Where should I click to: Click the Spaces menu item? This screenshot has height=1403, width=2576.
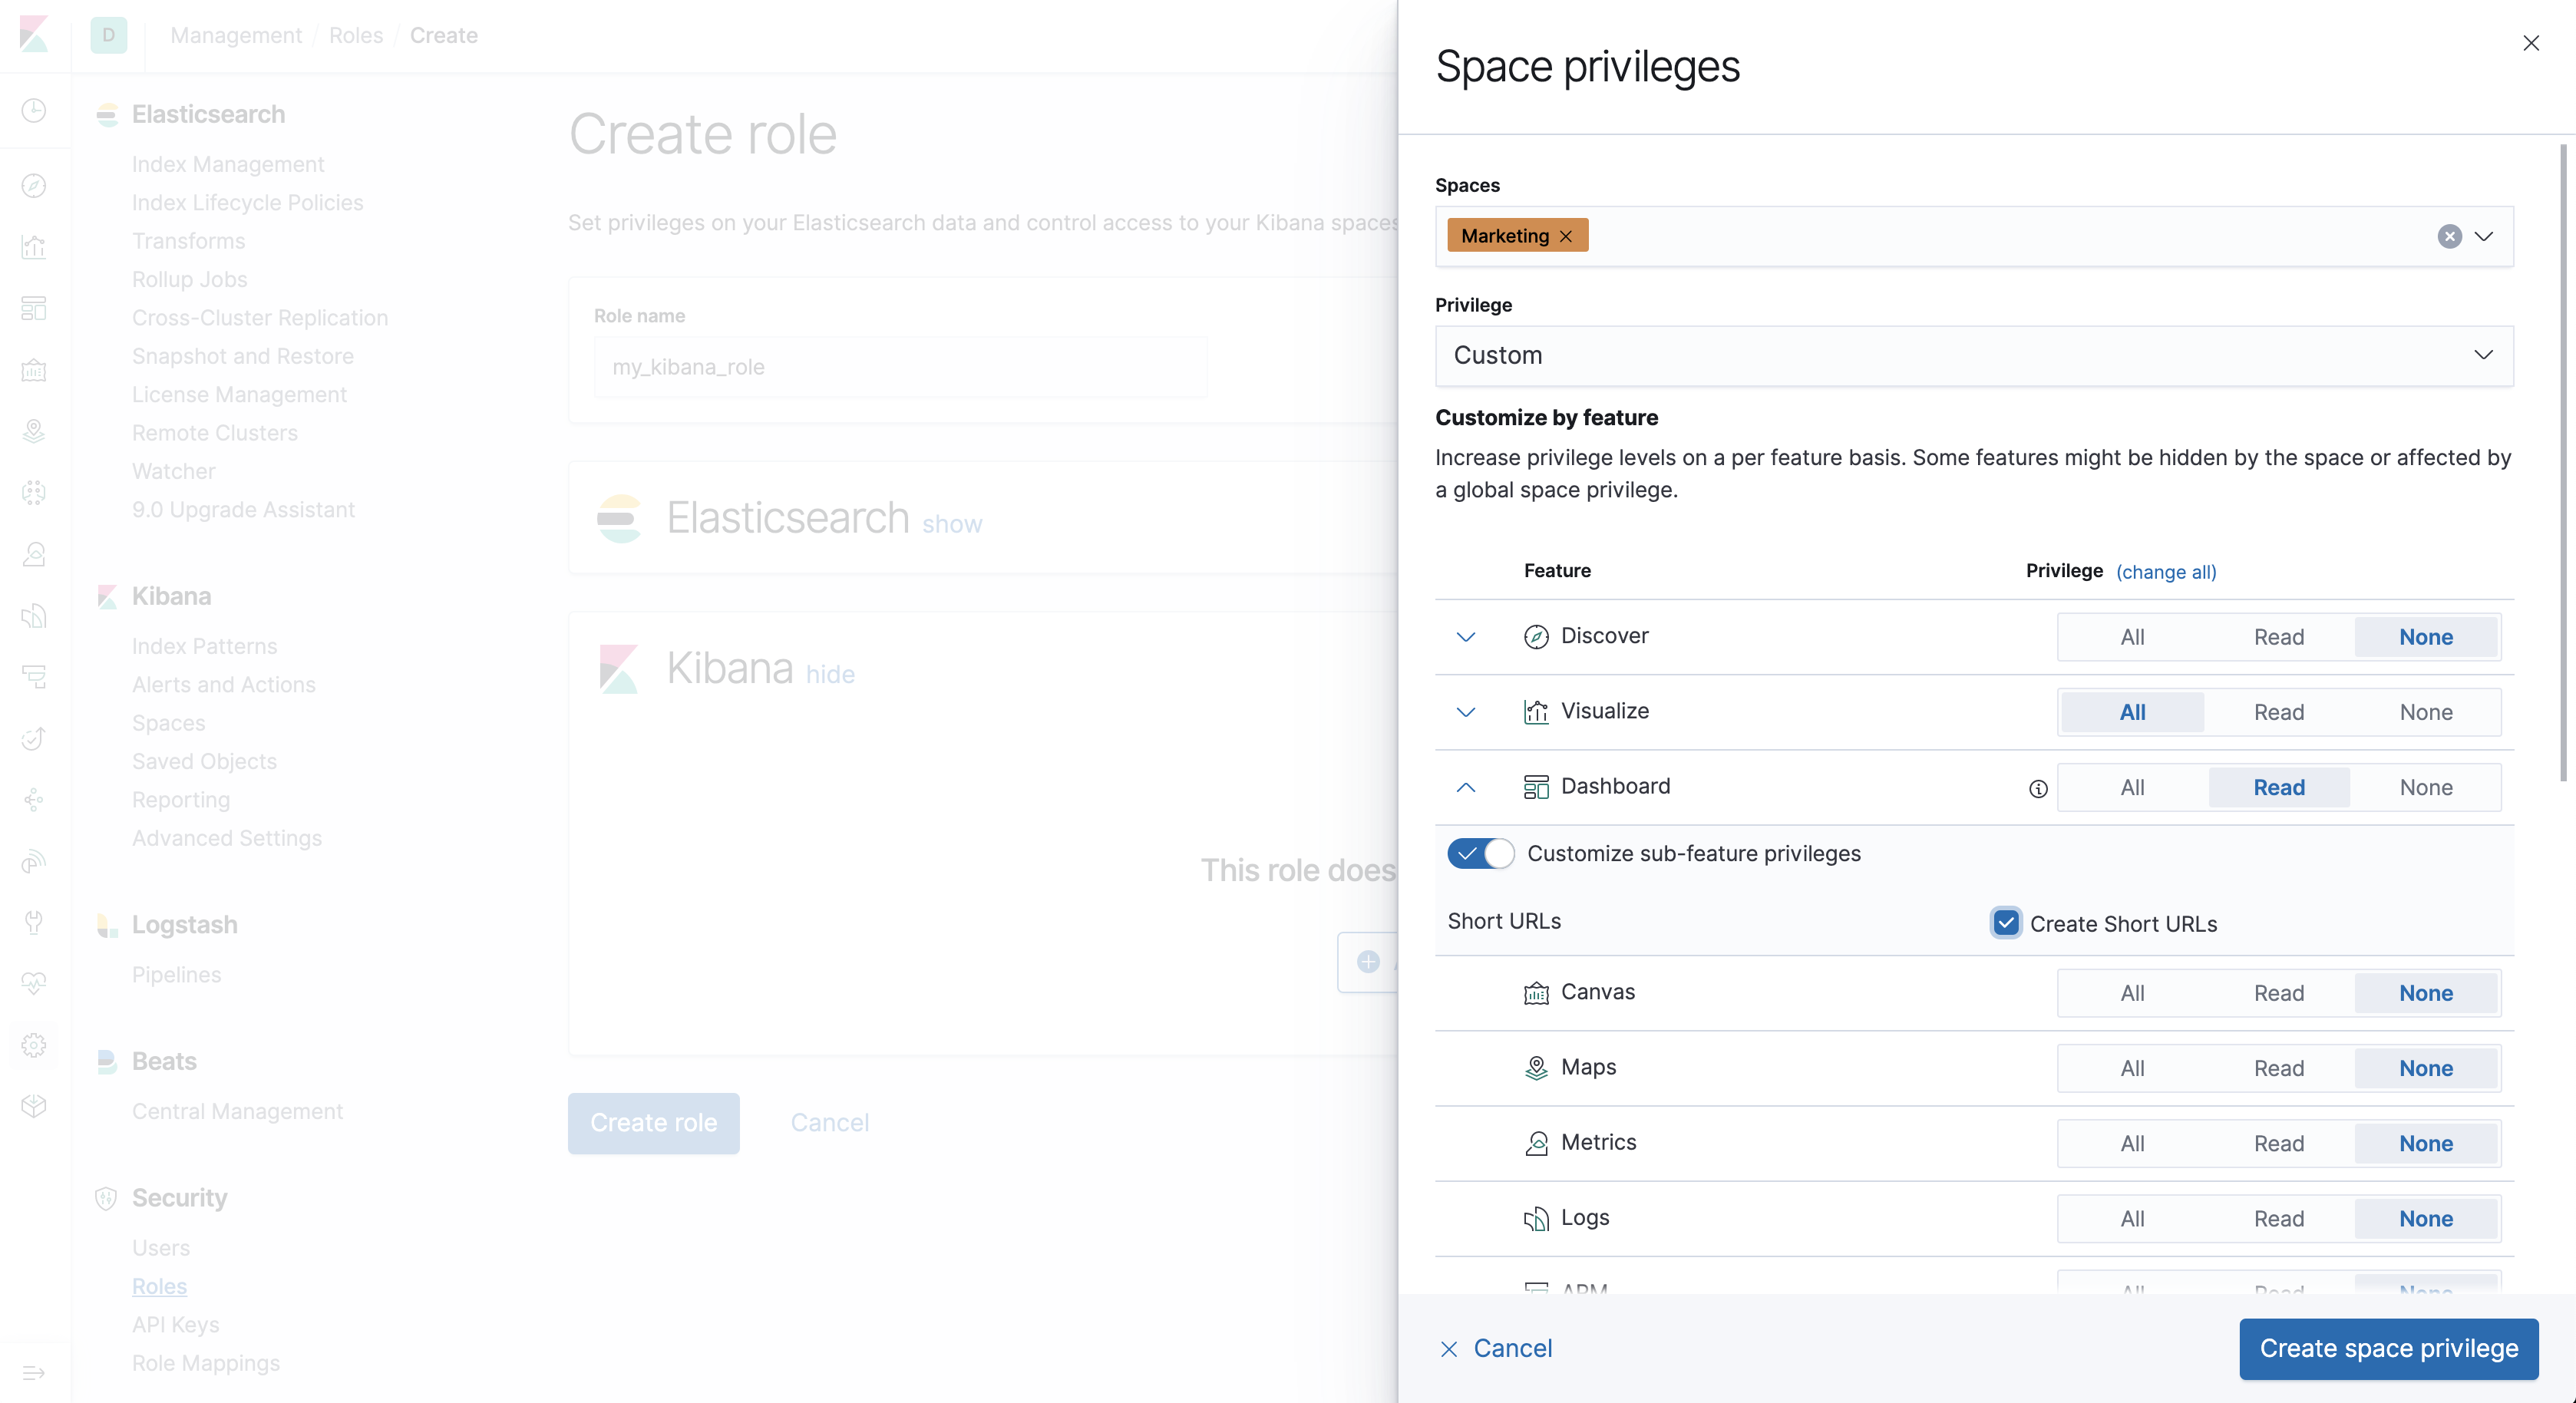pyautogui.click(x=167, y=722)
